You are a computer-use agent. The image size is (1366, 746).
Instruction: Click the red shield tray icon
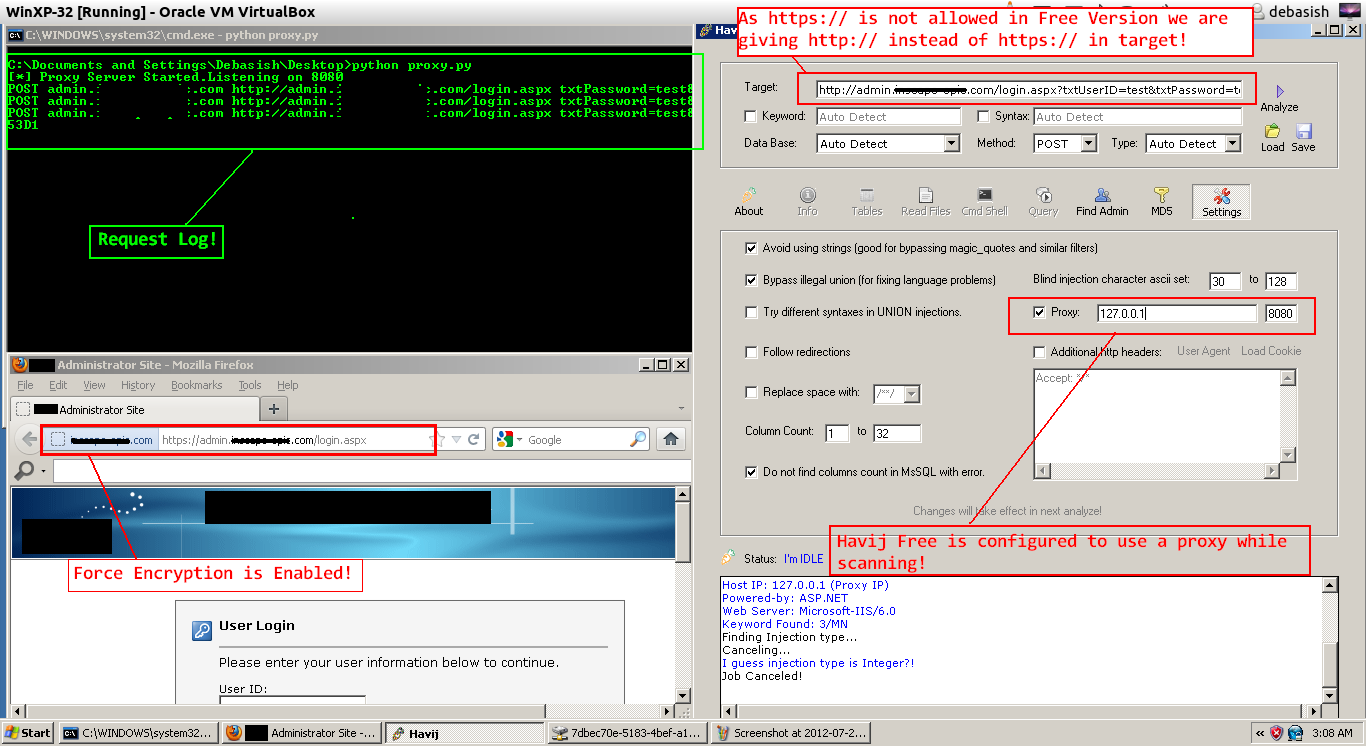point(1276,733)
